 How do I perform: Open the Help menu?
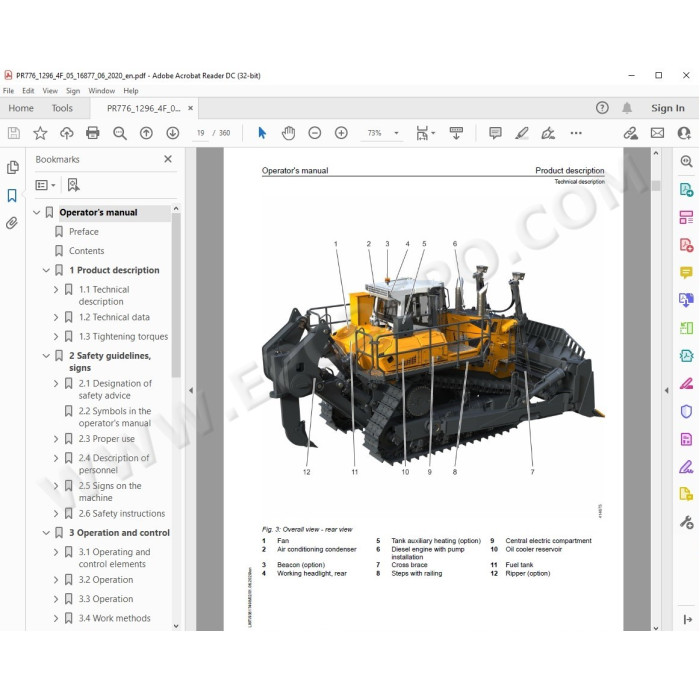pos(131,91)
